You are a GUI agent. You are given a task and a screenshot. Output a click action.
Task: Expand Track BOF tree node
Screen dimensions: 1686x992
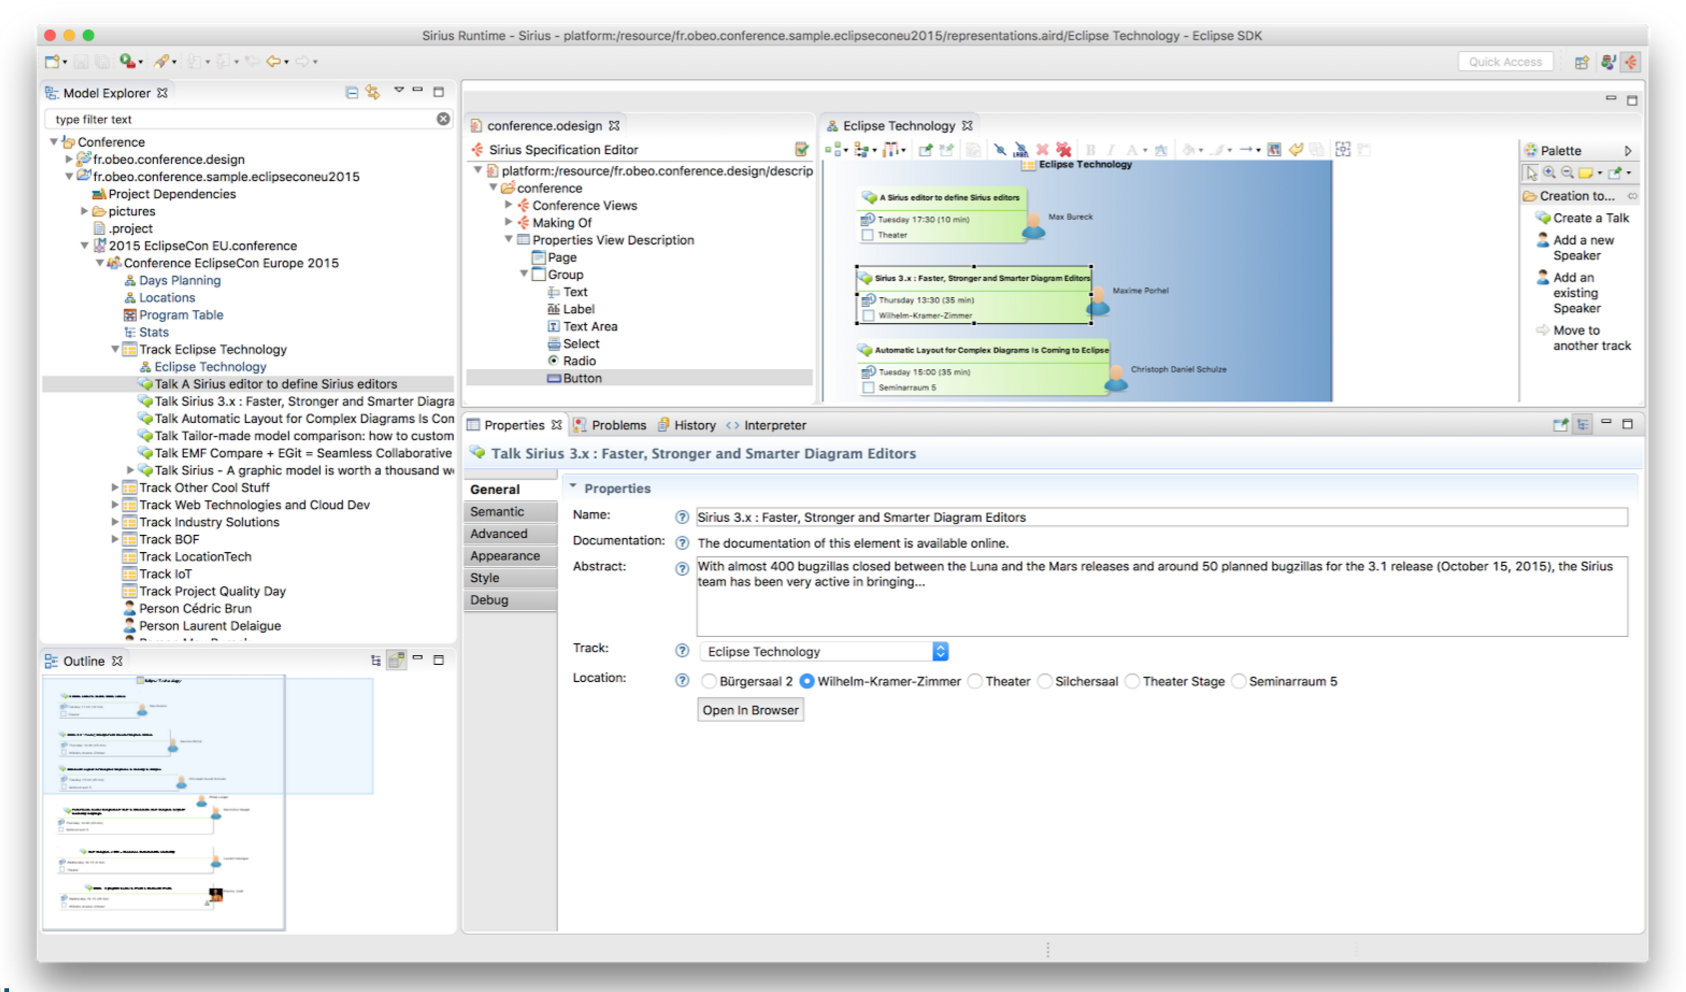coord(115,539)
